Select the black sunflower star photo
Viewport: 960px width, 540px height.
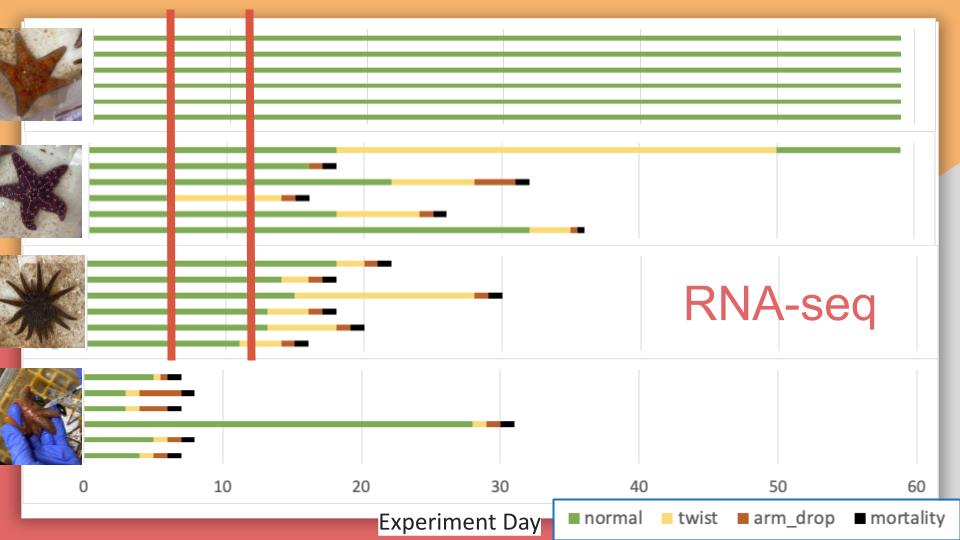[42, 302]
